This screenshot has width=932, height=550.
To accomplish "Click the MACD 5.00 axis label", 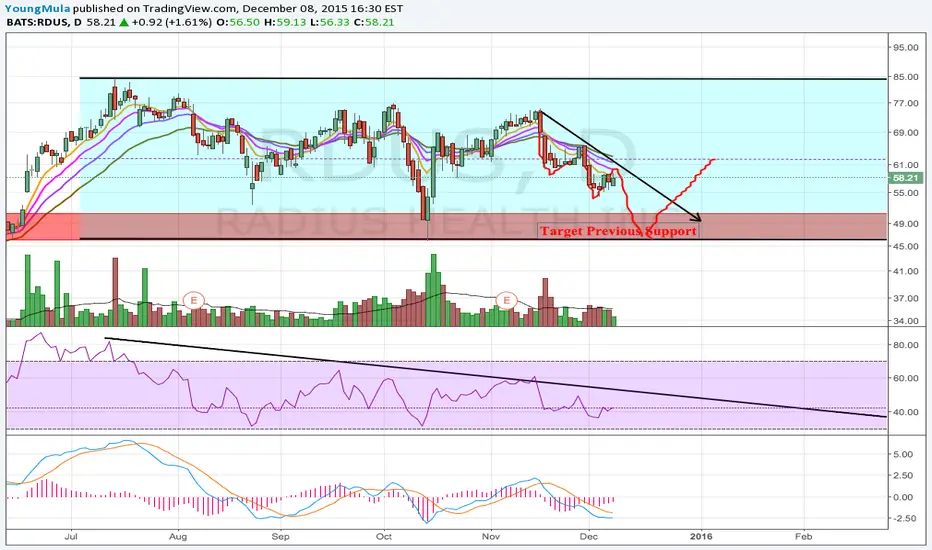I will tap(903, 454).
